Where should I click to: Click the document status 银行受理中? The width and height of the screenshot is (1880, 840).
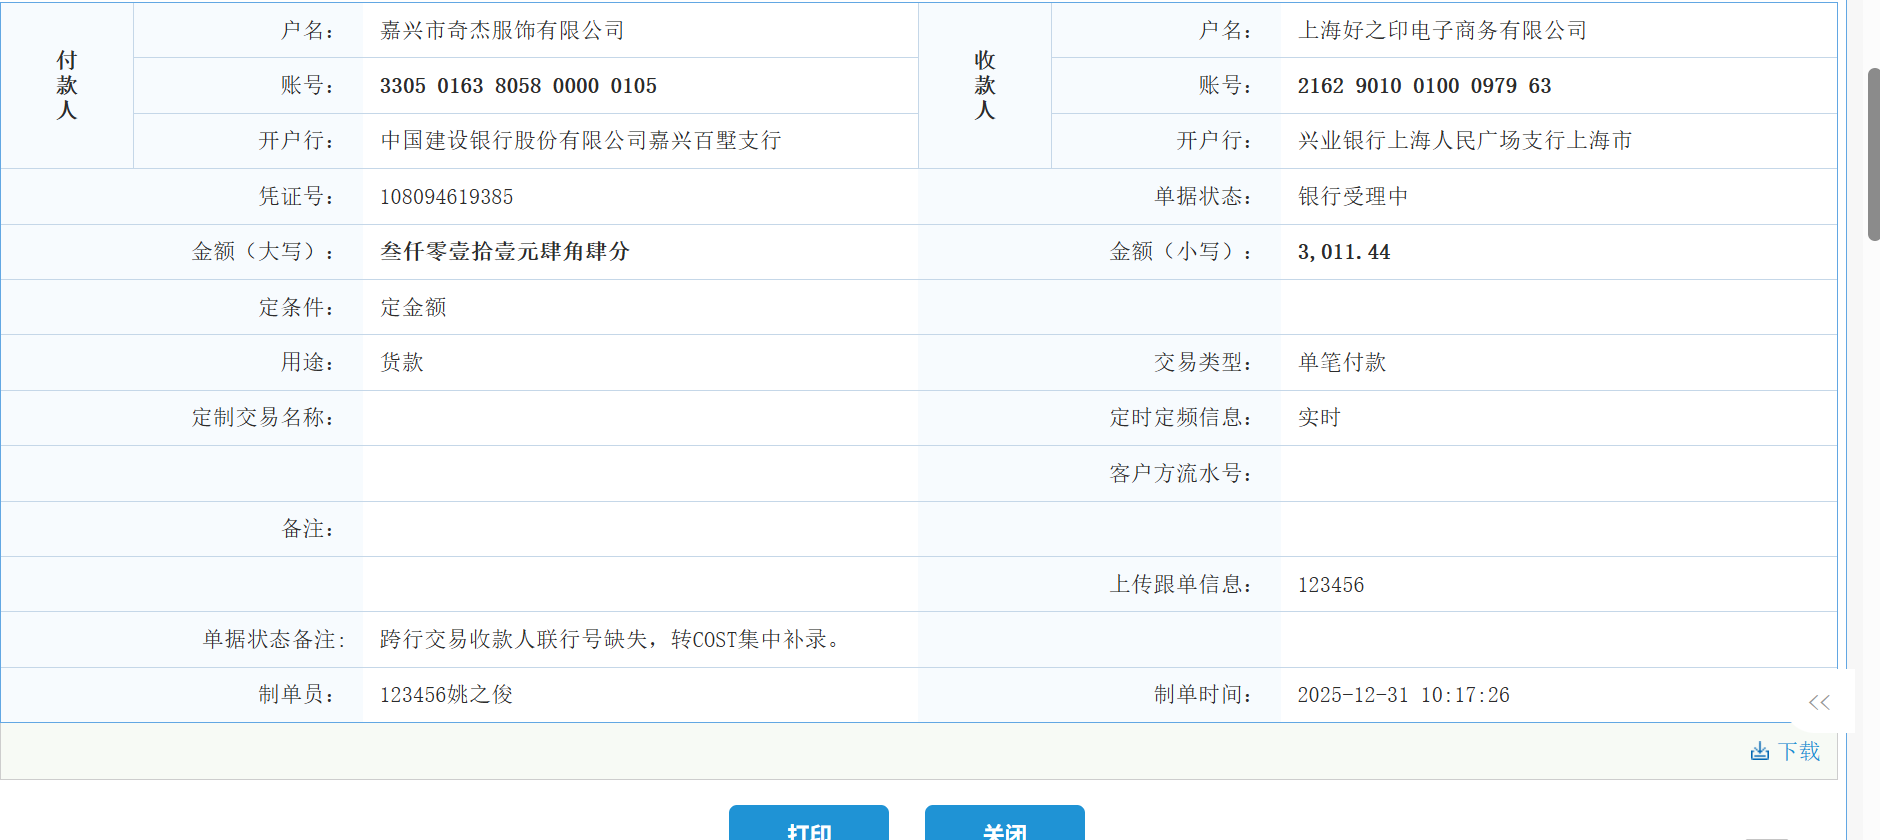[x=1352, y=197]
